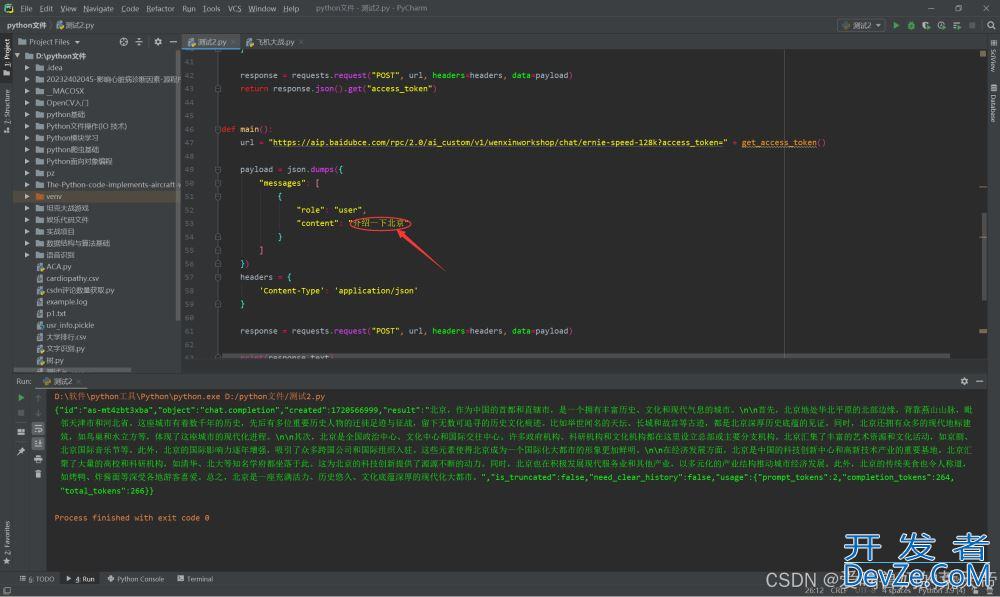Click the Up stack trace arrow in Run panel
Screen dimensions: 1000x597
click(38, 397)
